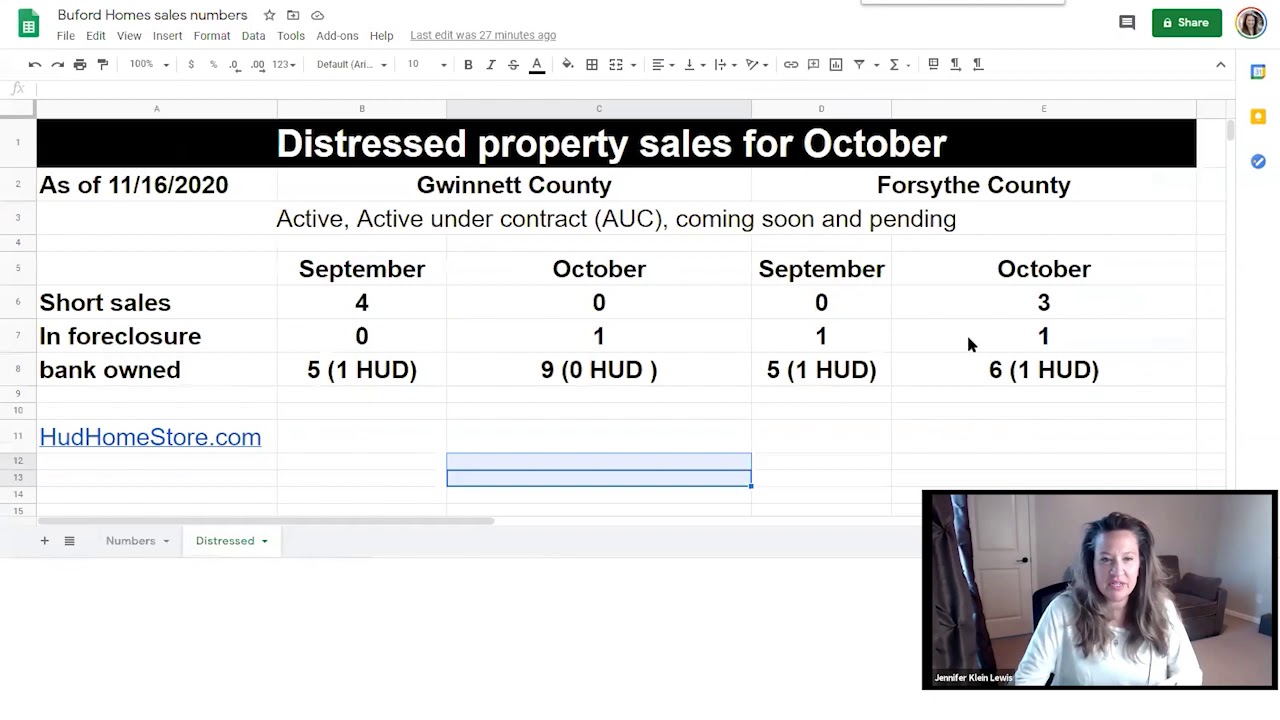Click the Move to folder icon
Screen dimensions: 1280x720
[293, 15]
